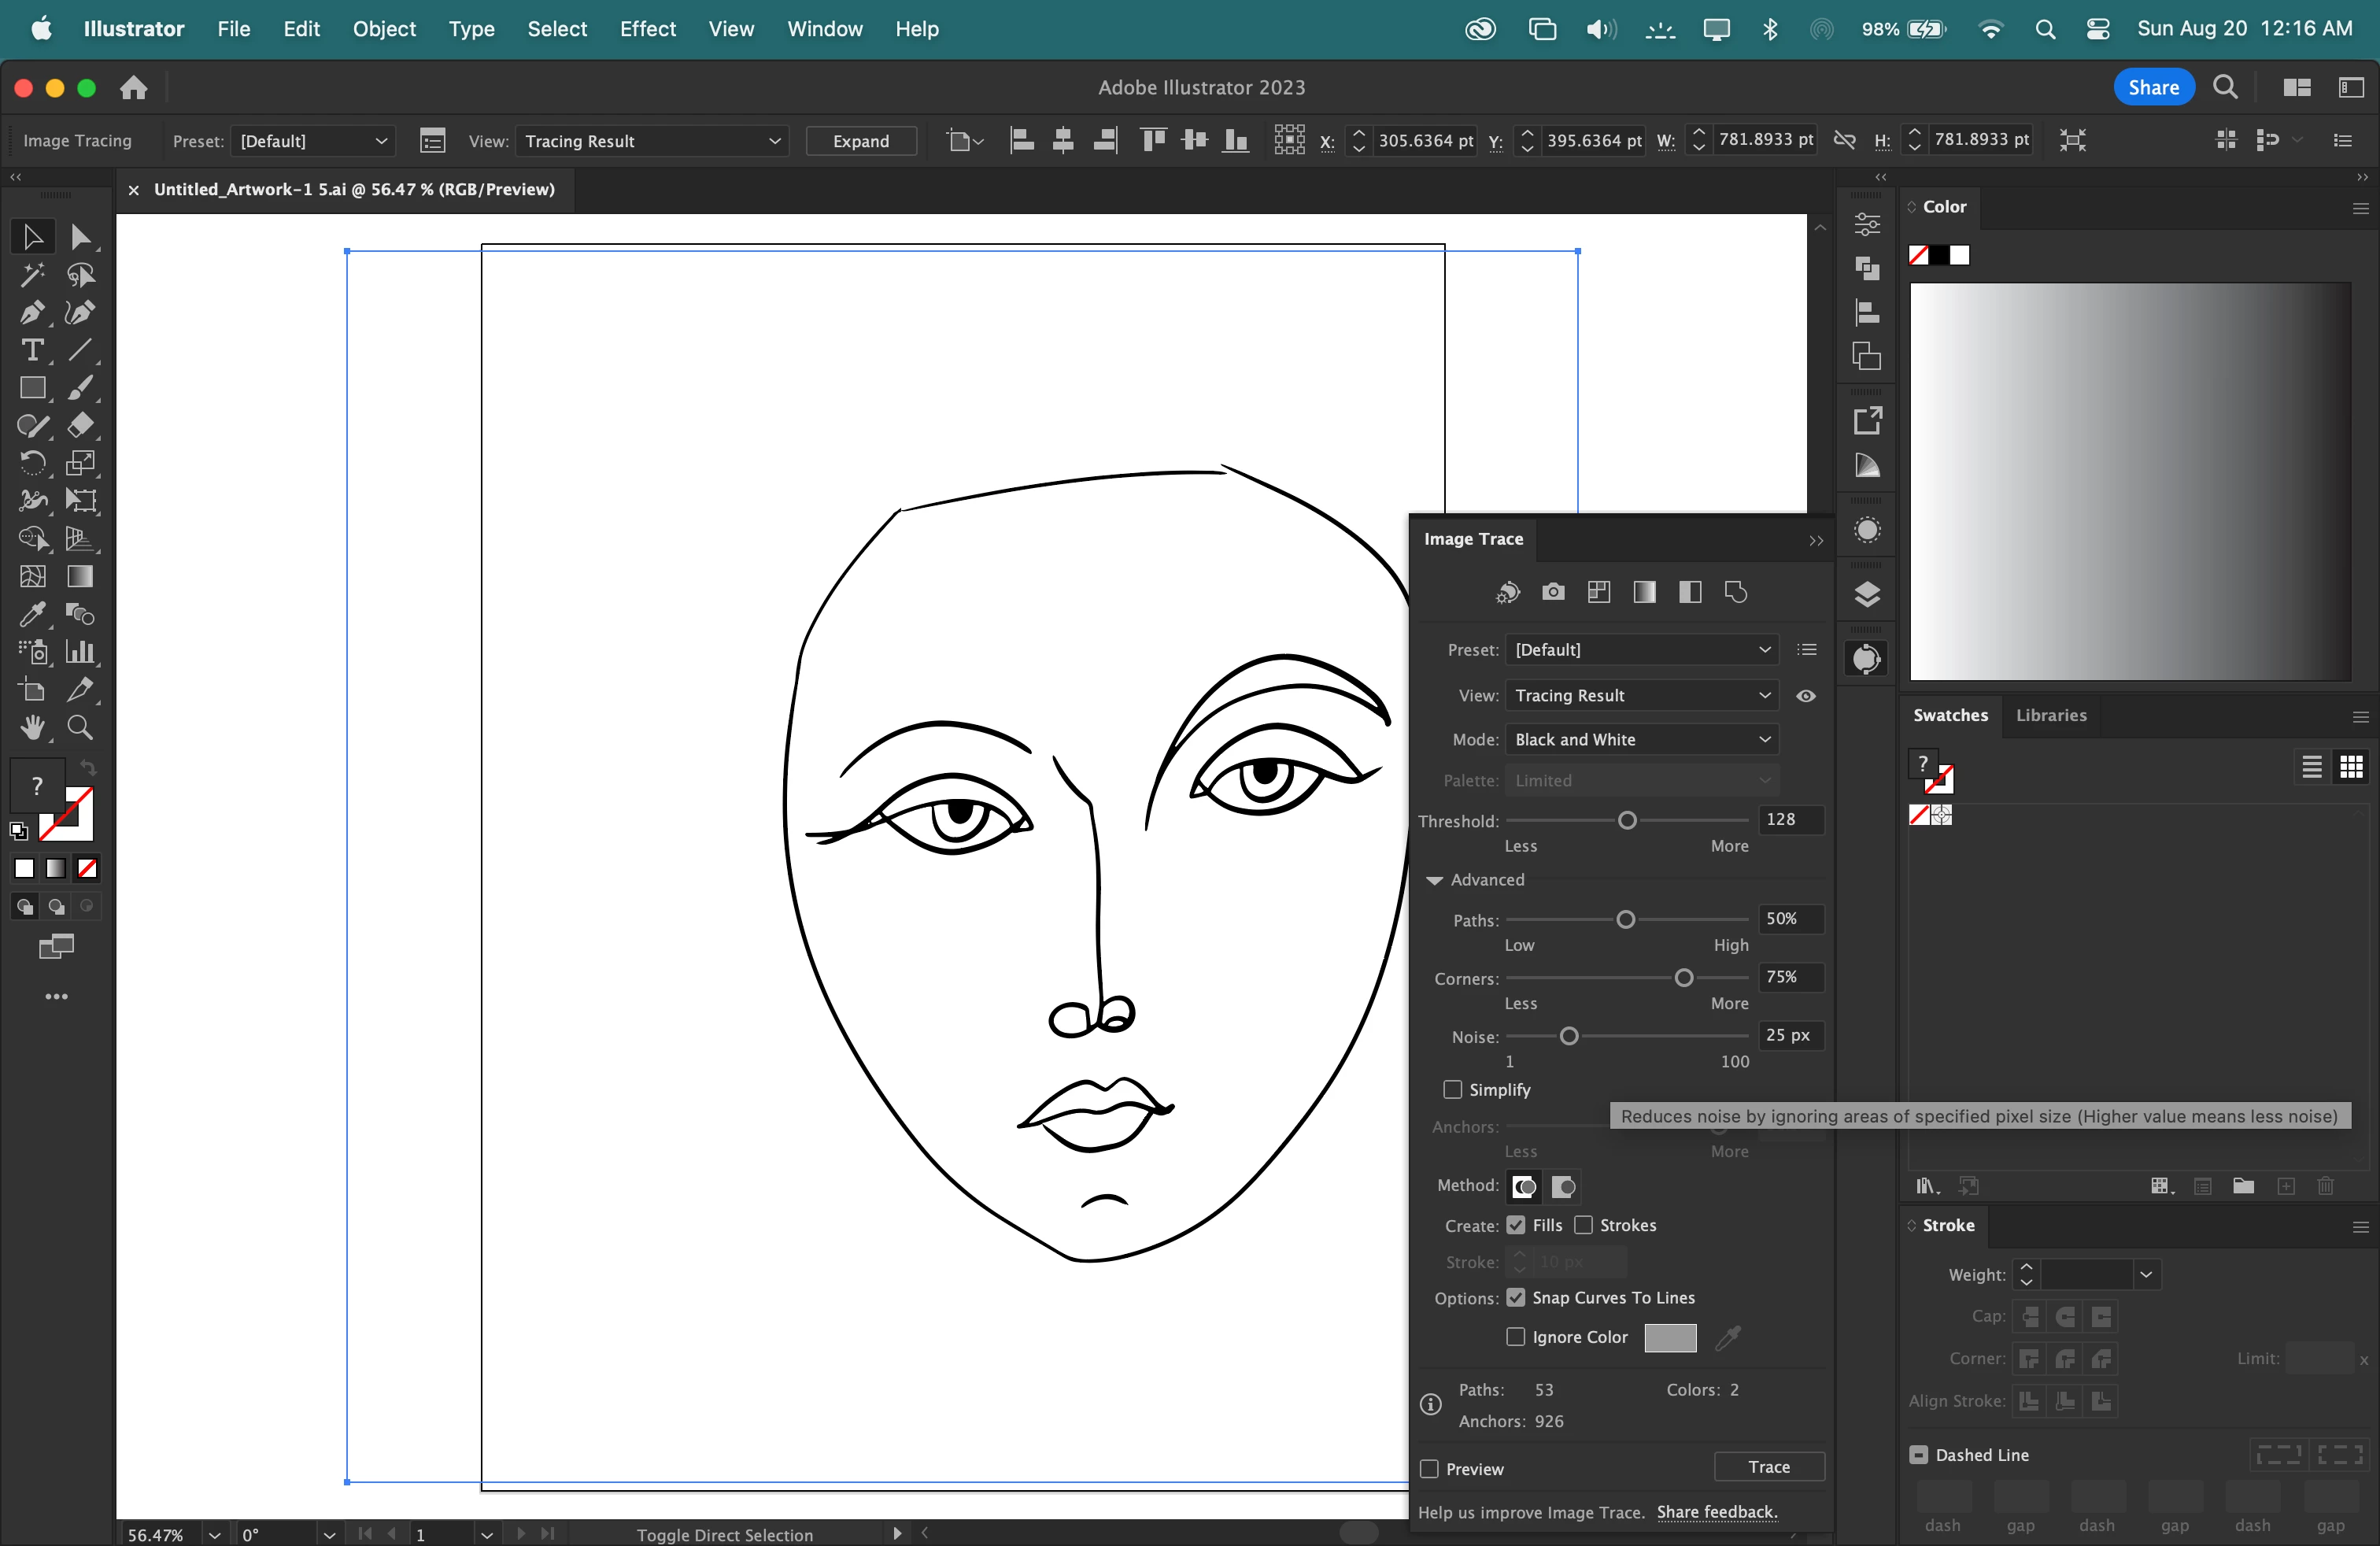Click the Share feedback link
The image size is (2380, 1546).
(1716, 1512)
